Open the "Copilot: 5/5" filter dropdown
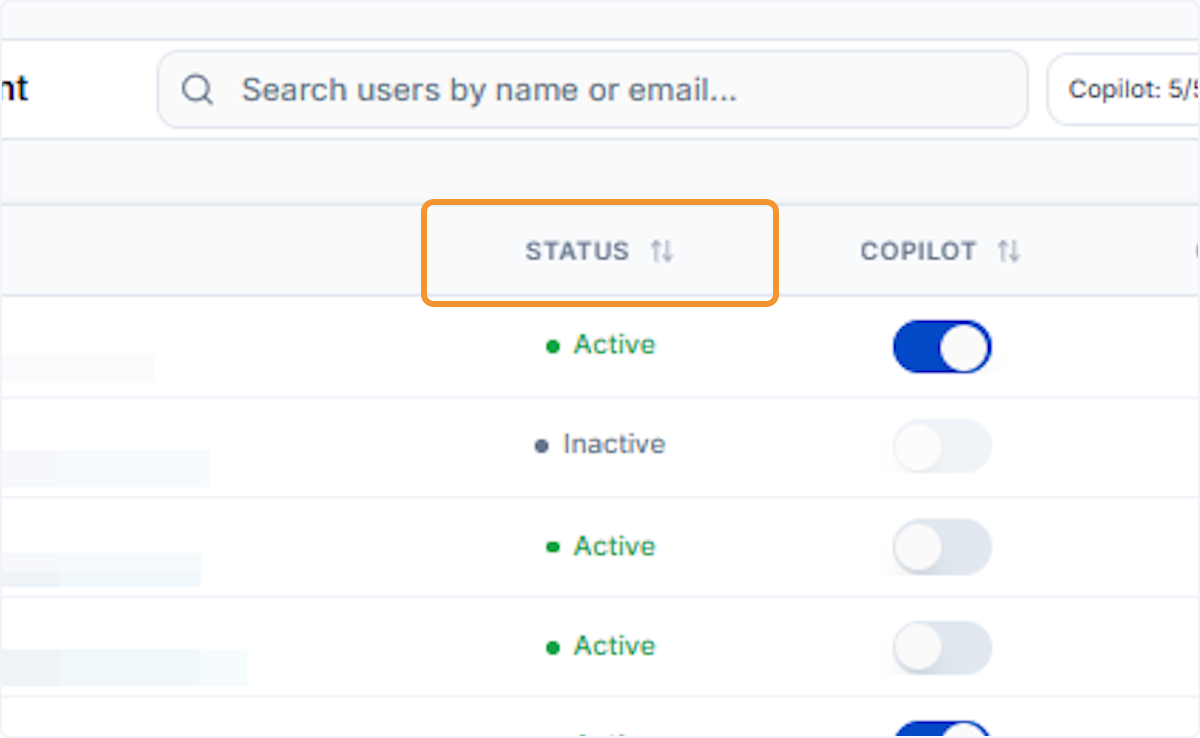Screen dimensions: 1200x738 click(1123, 90)
